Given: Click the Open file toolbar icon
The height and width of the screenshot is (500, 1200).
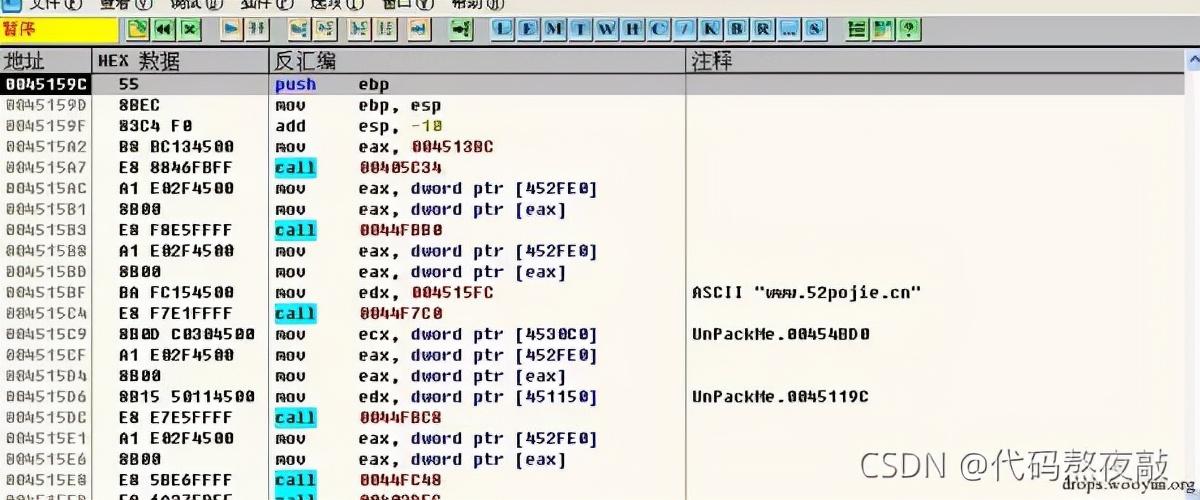Looking at the screenshot, I should coord(138,29).
